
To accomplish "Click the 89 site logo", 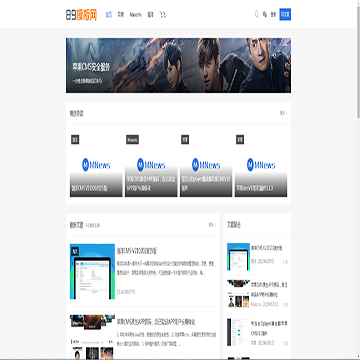I will (81, 15).
